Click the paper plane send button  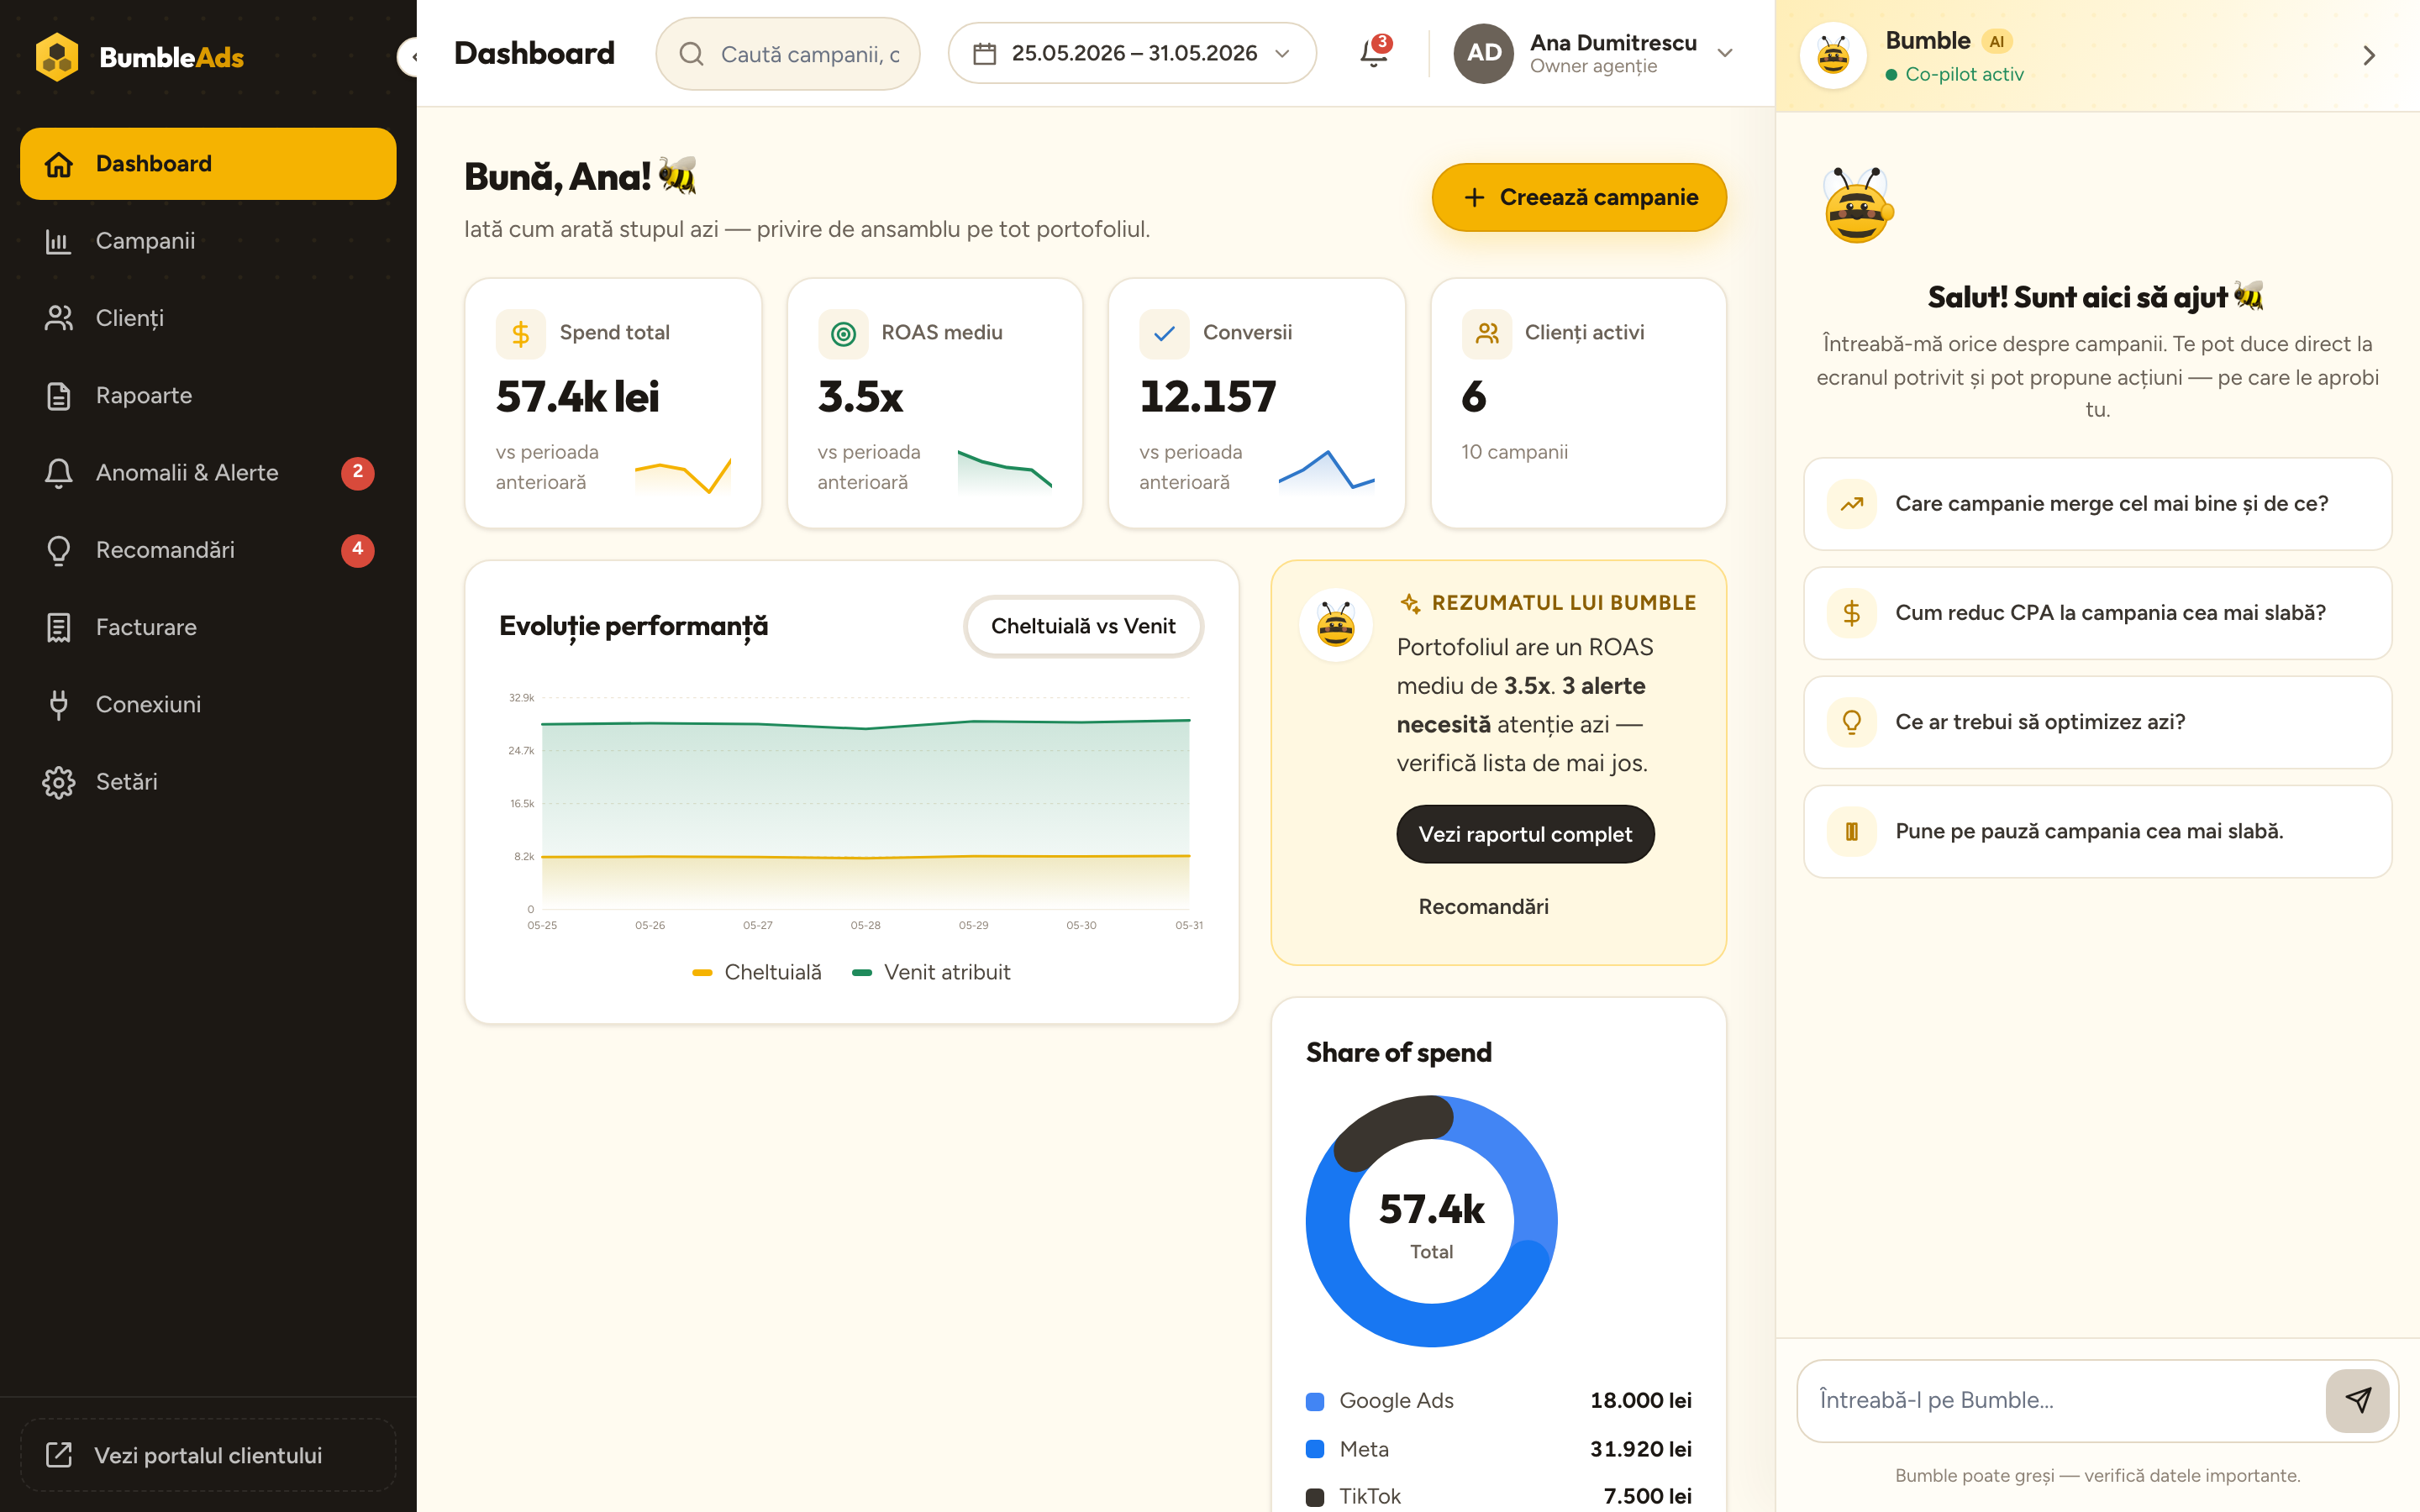coord(2357,1400)
